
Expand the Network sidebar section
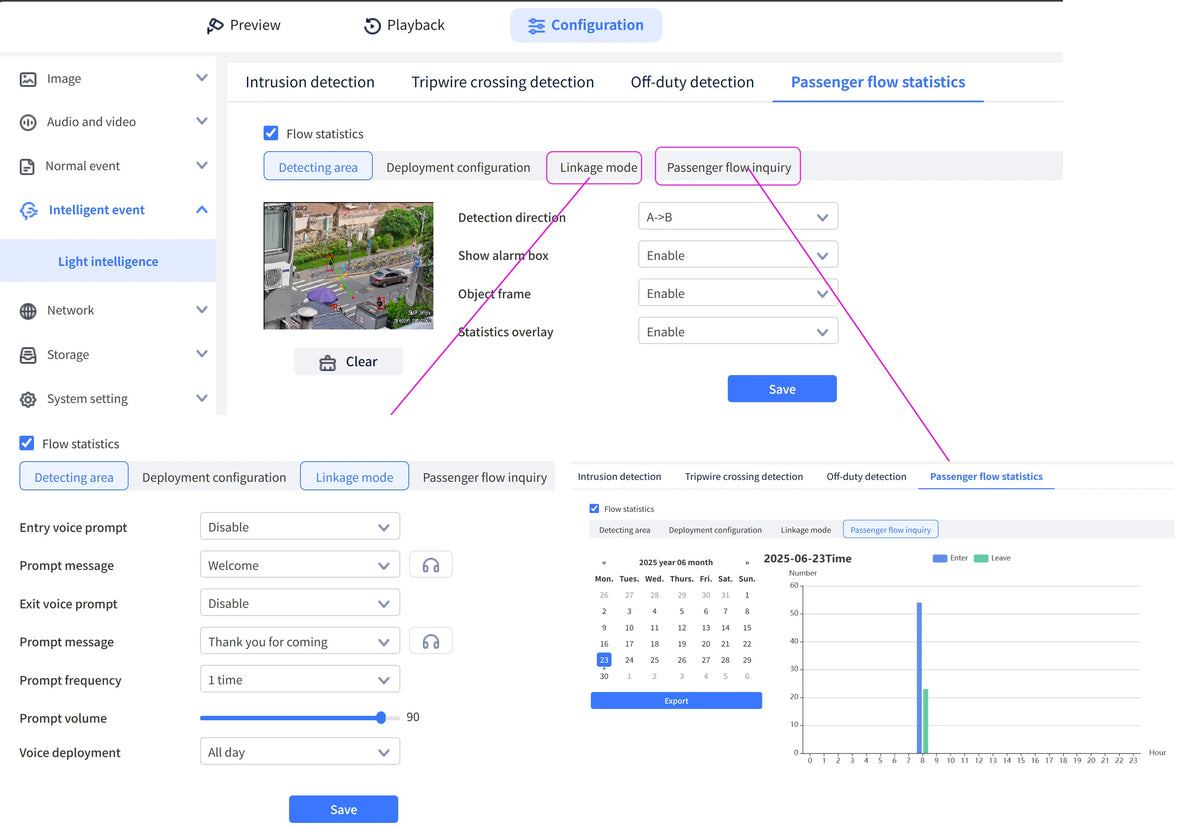pos(202,310)
